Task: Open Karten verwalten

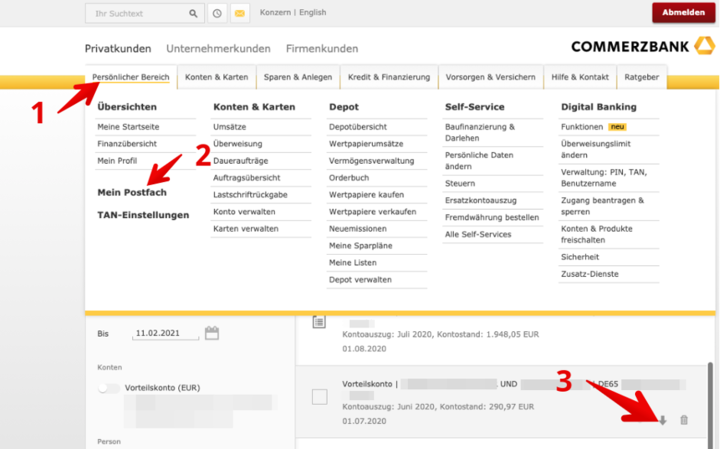Action: coord(246,229)
